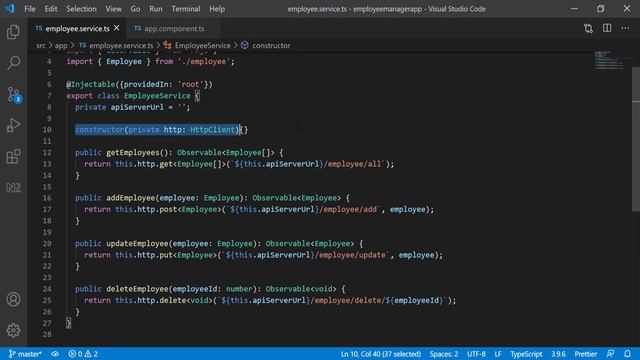Change language mode TypeScript
This screenshot has width=640, height=360.
[x=526, y=354]
